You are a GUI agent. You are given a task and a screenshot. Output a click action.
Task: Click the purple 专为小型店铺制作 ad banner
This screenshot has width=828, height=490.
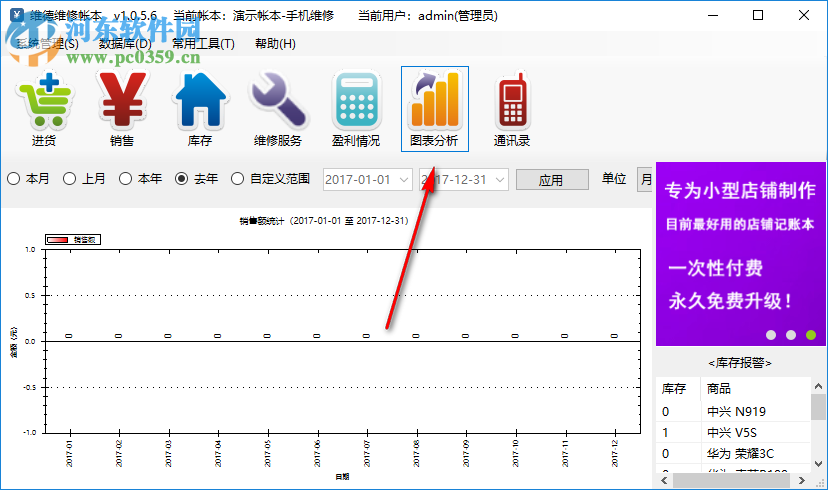point(740,254)
